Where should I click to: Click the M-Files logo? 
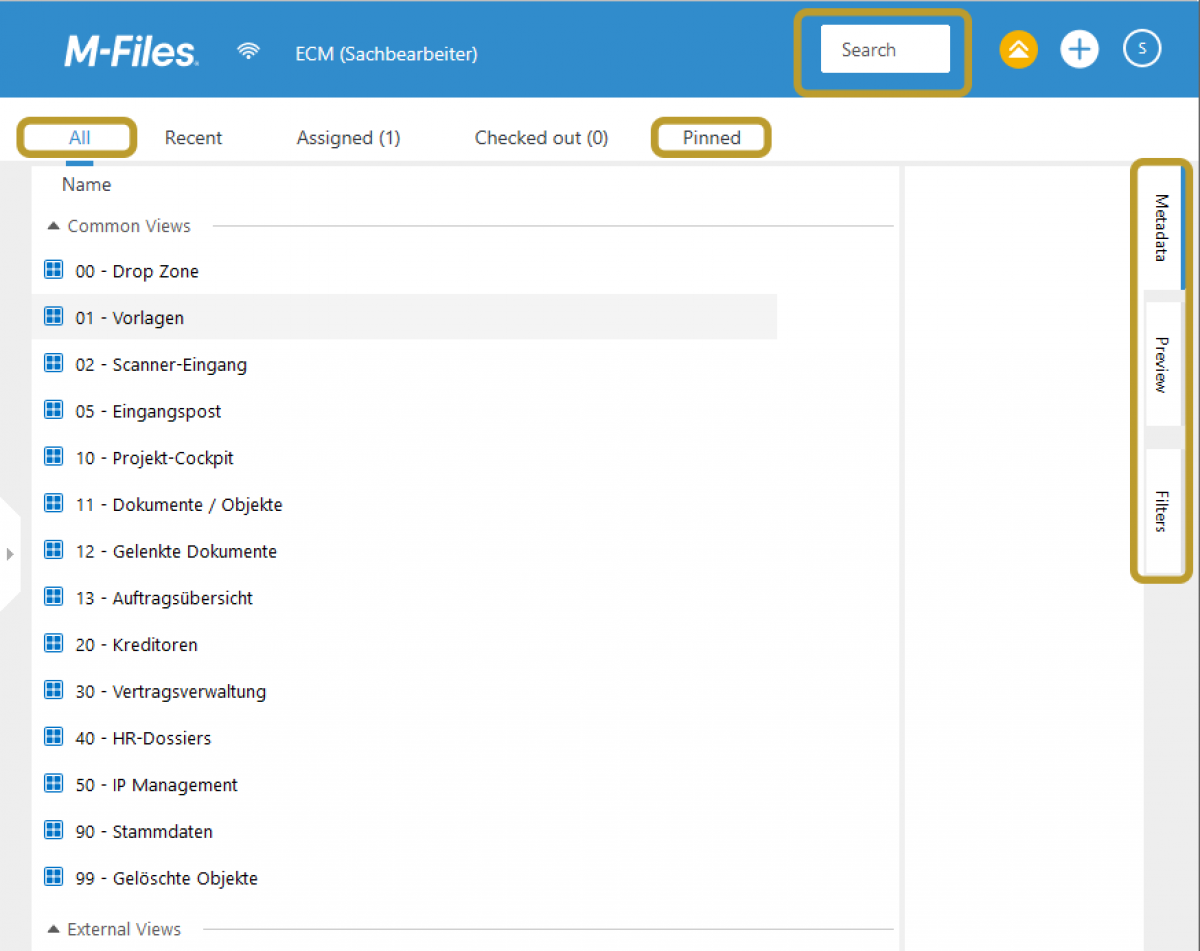pos(131,51)
